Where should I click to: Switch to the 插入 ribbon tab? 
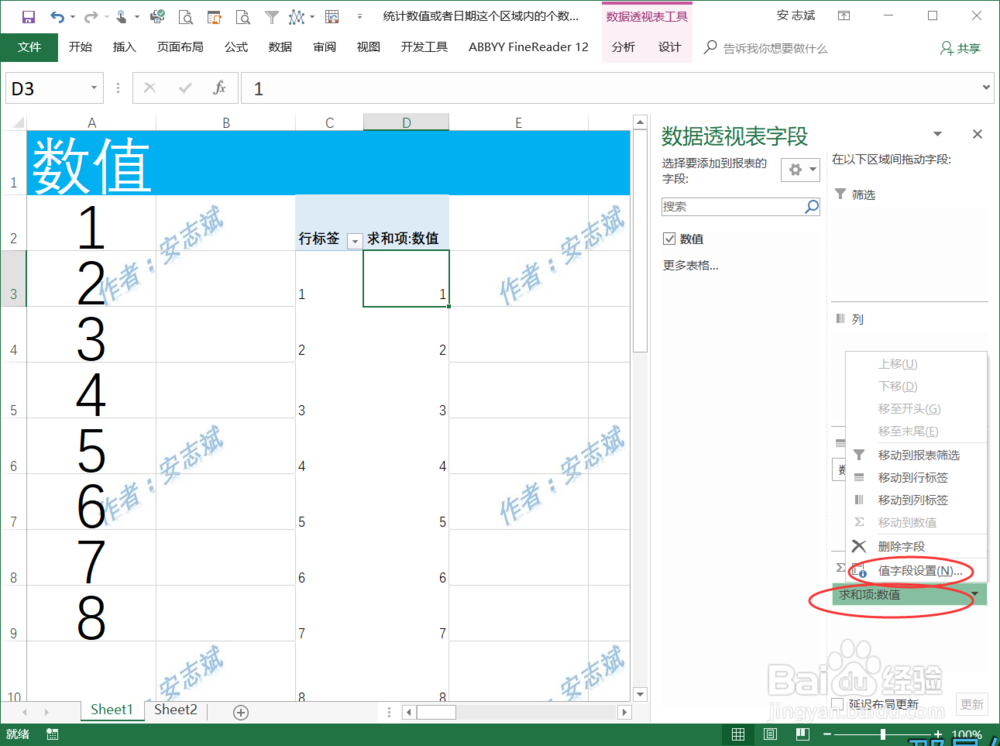[124, 47]
